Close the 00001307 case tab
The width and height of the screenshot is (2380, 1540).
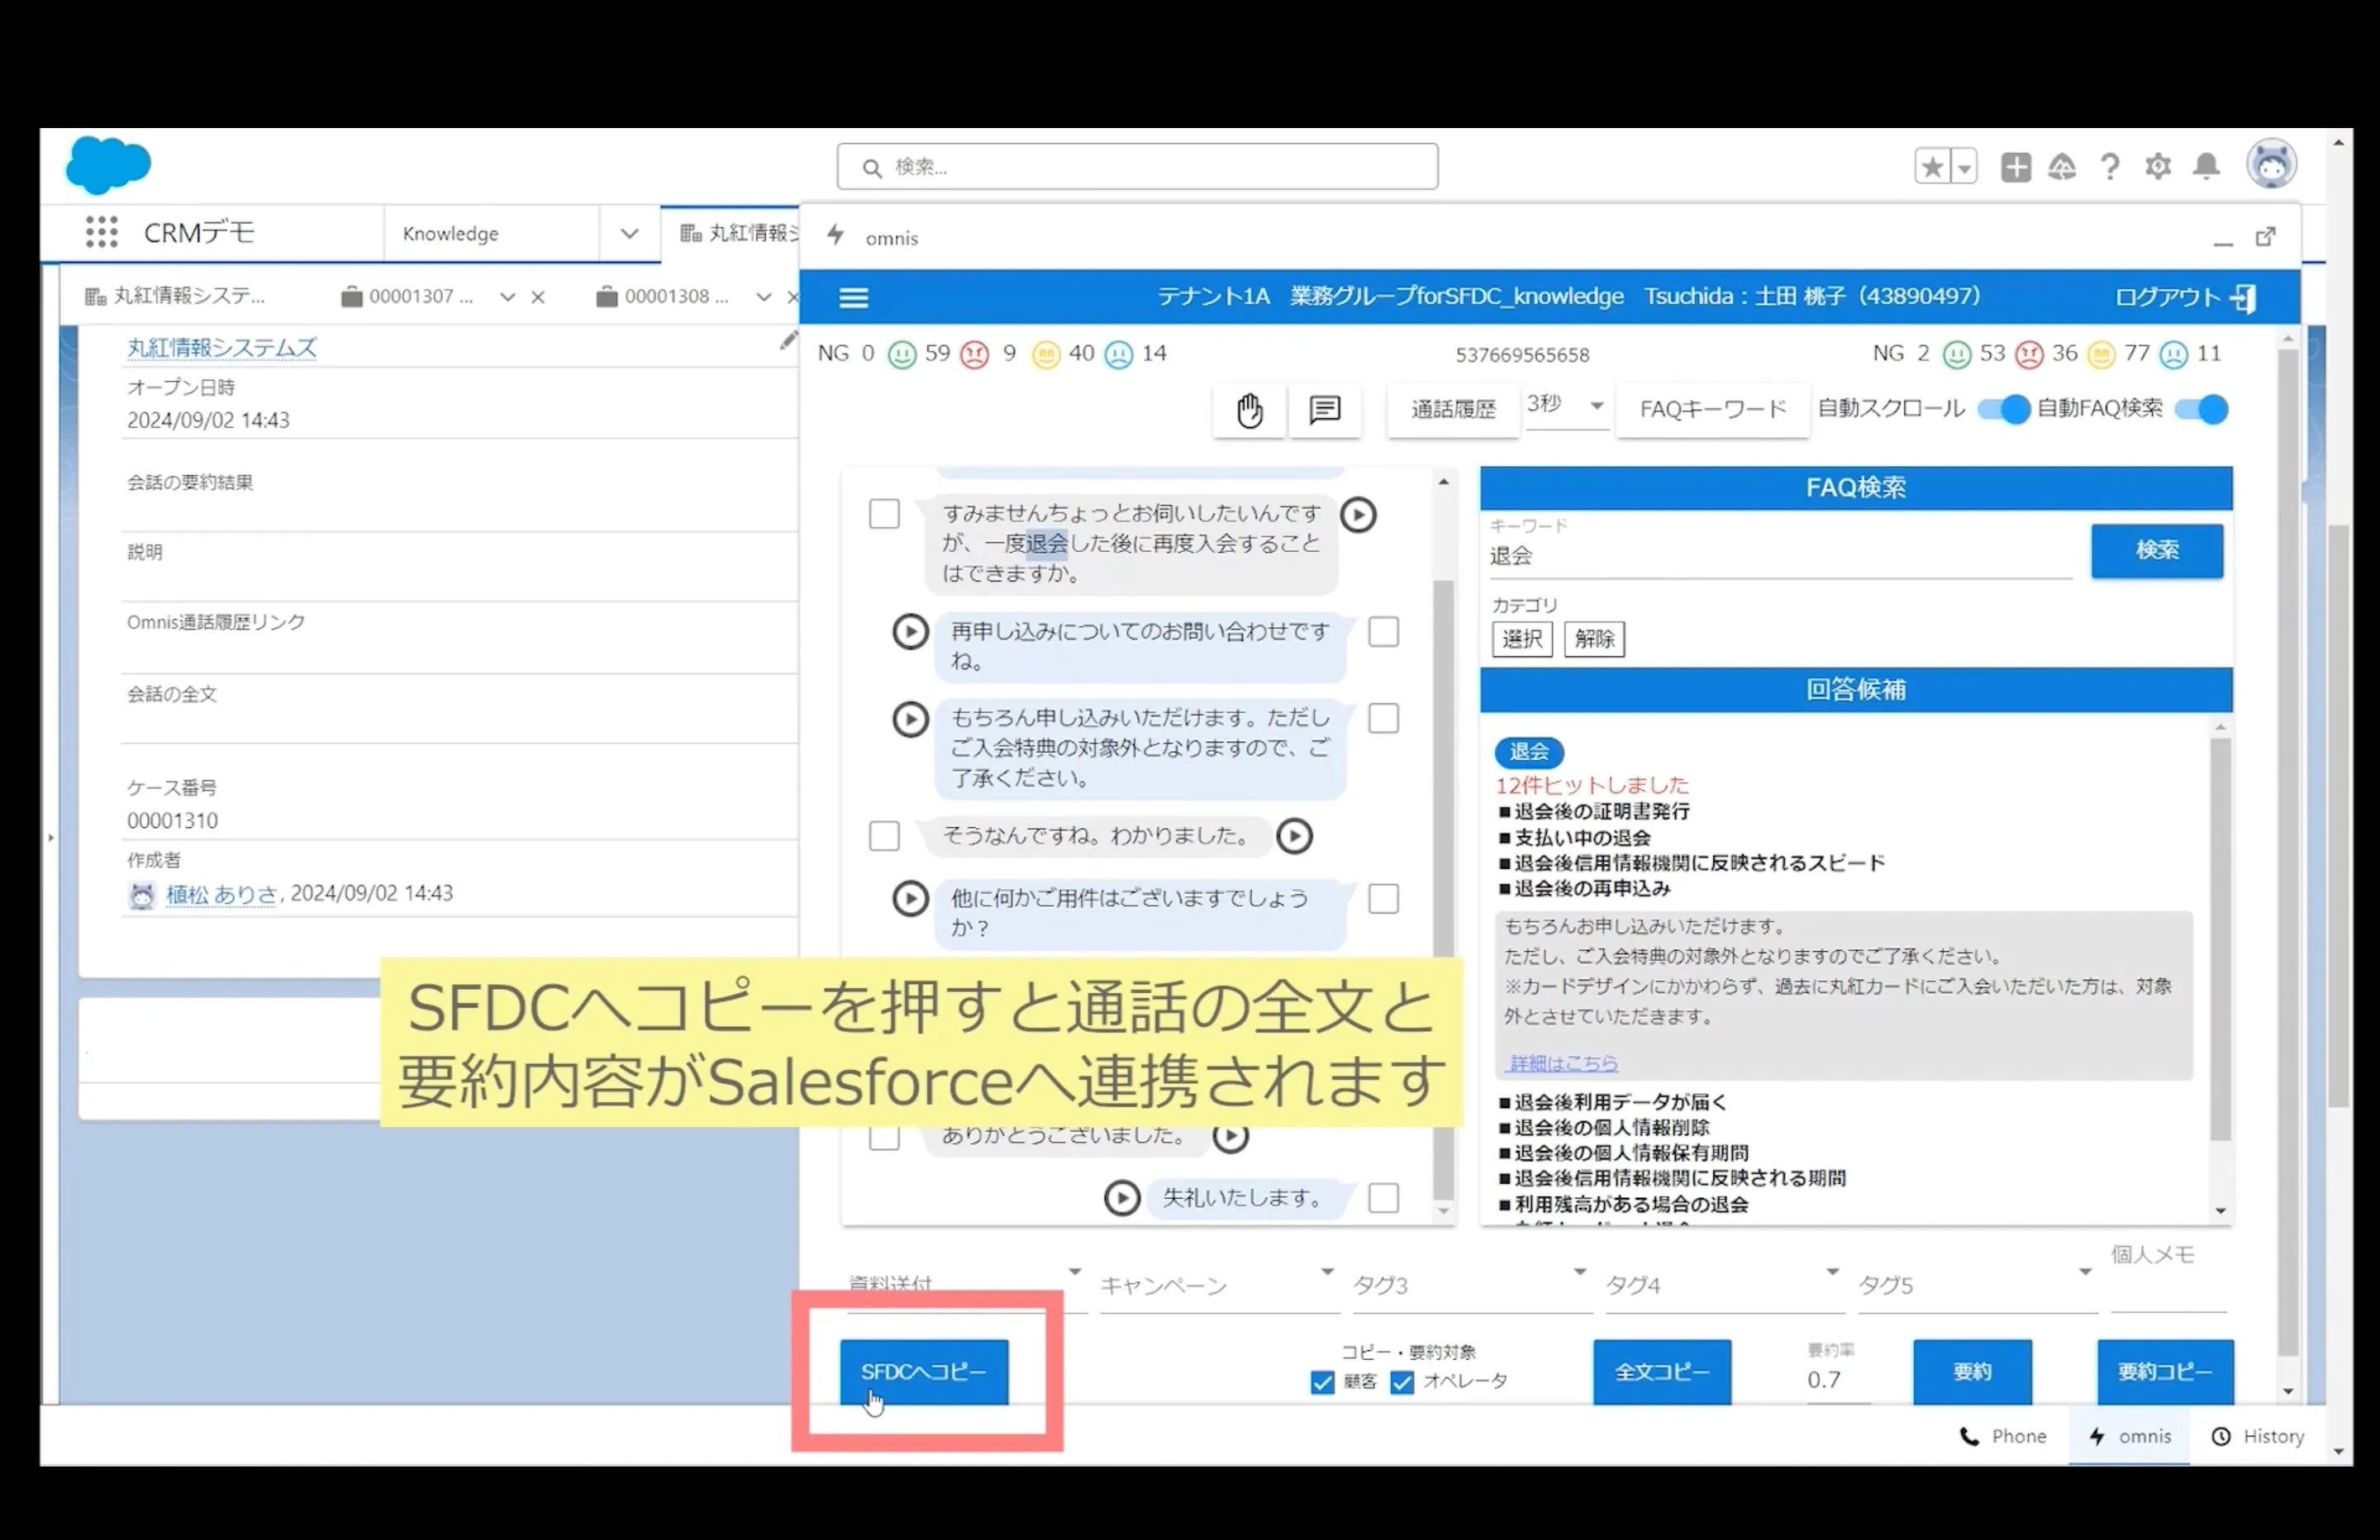[x=538, y=297]
